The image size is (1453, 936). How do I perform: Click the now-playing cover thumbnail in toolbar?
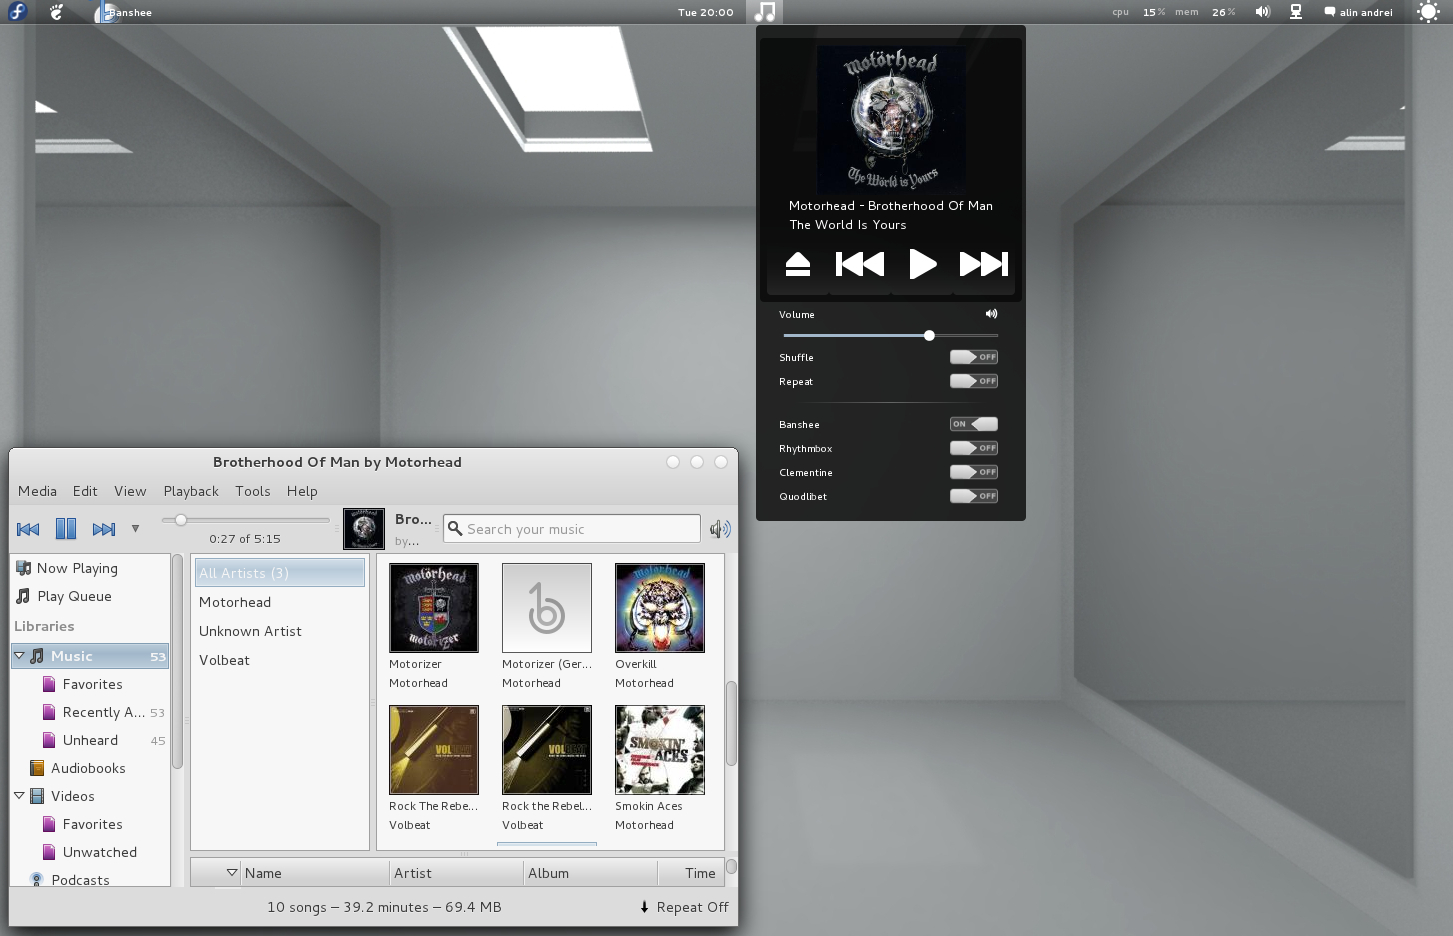pyautogui.click(x=364, y=529)
